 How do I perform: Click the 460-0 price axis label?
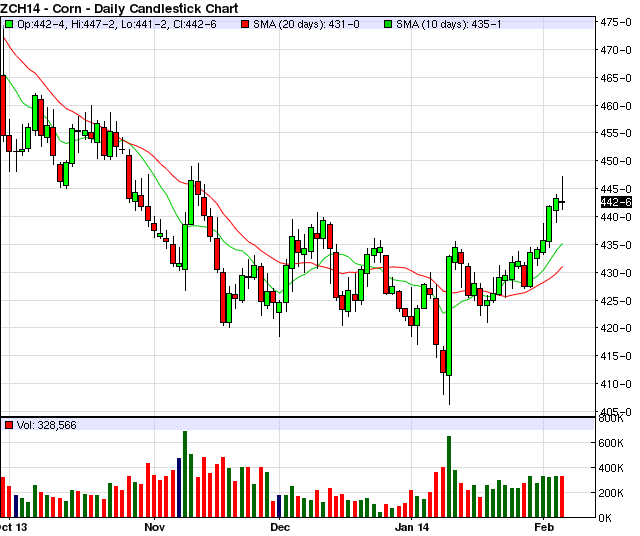click(616, 106)
